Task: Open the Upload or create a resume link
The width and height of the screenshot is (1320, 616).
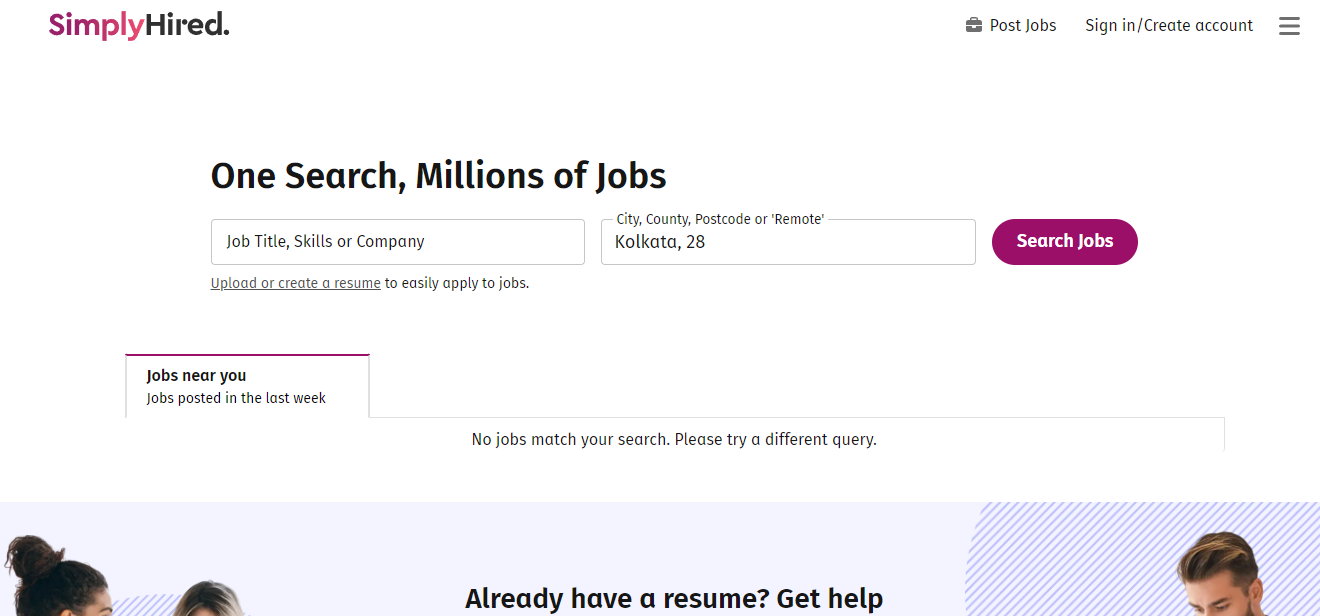Action: pos(296,283)
